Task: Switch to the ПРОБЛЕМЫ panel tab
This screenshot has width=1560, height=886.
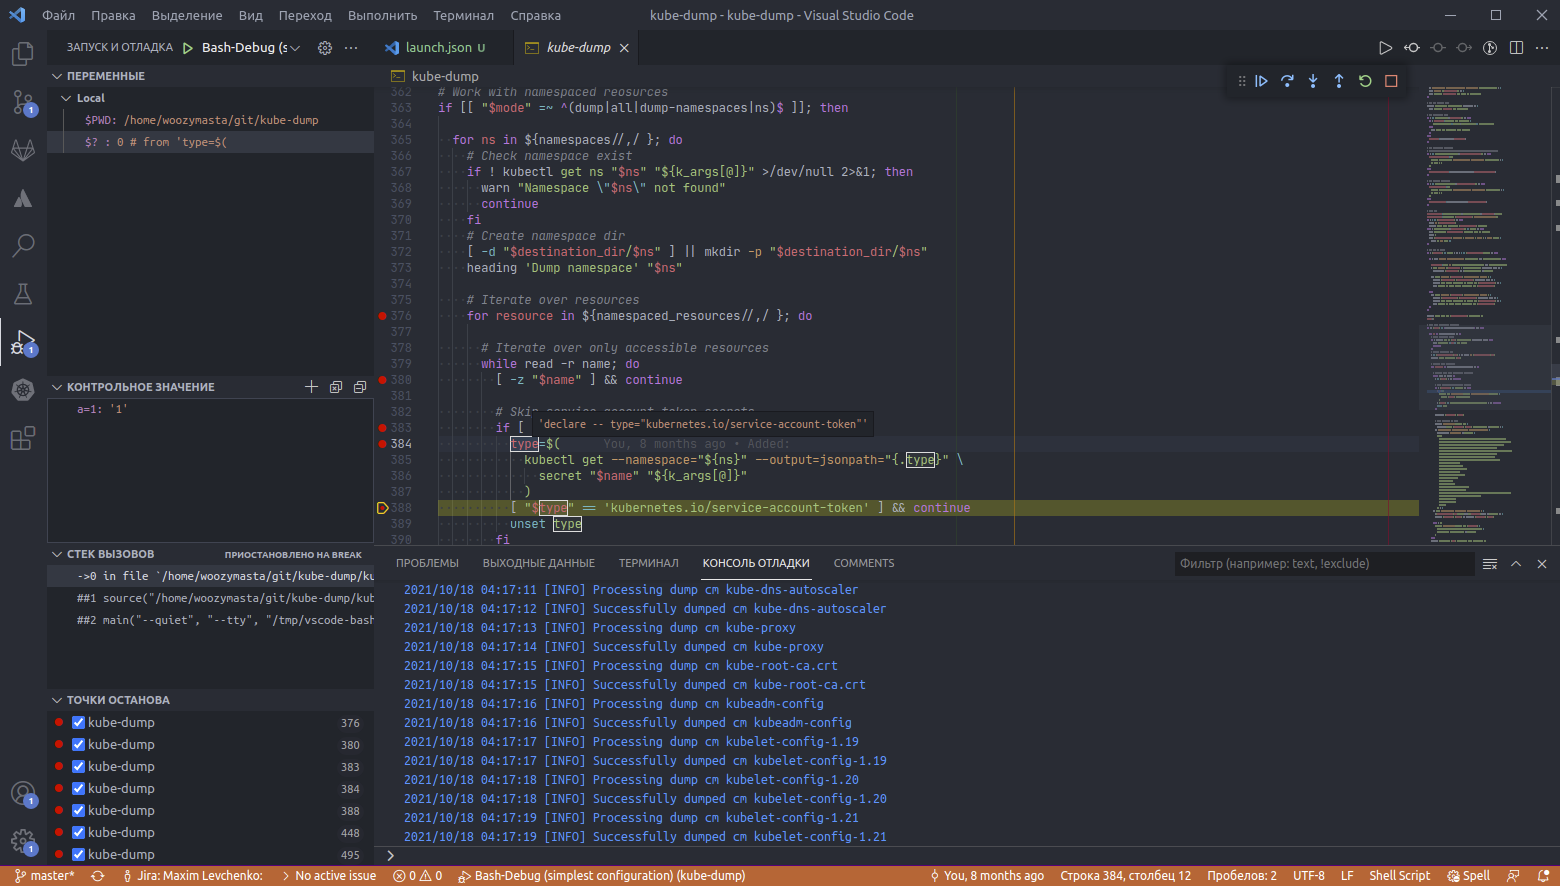Action: tap(427, 563)
